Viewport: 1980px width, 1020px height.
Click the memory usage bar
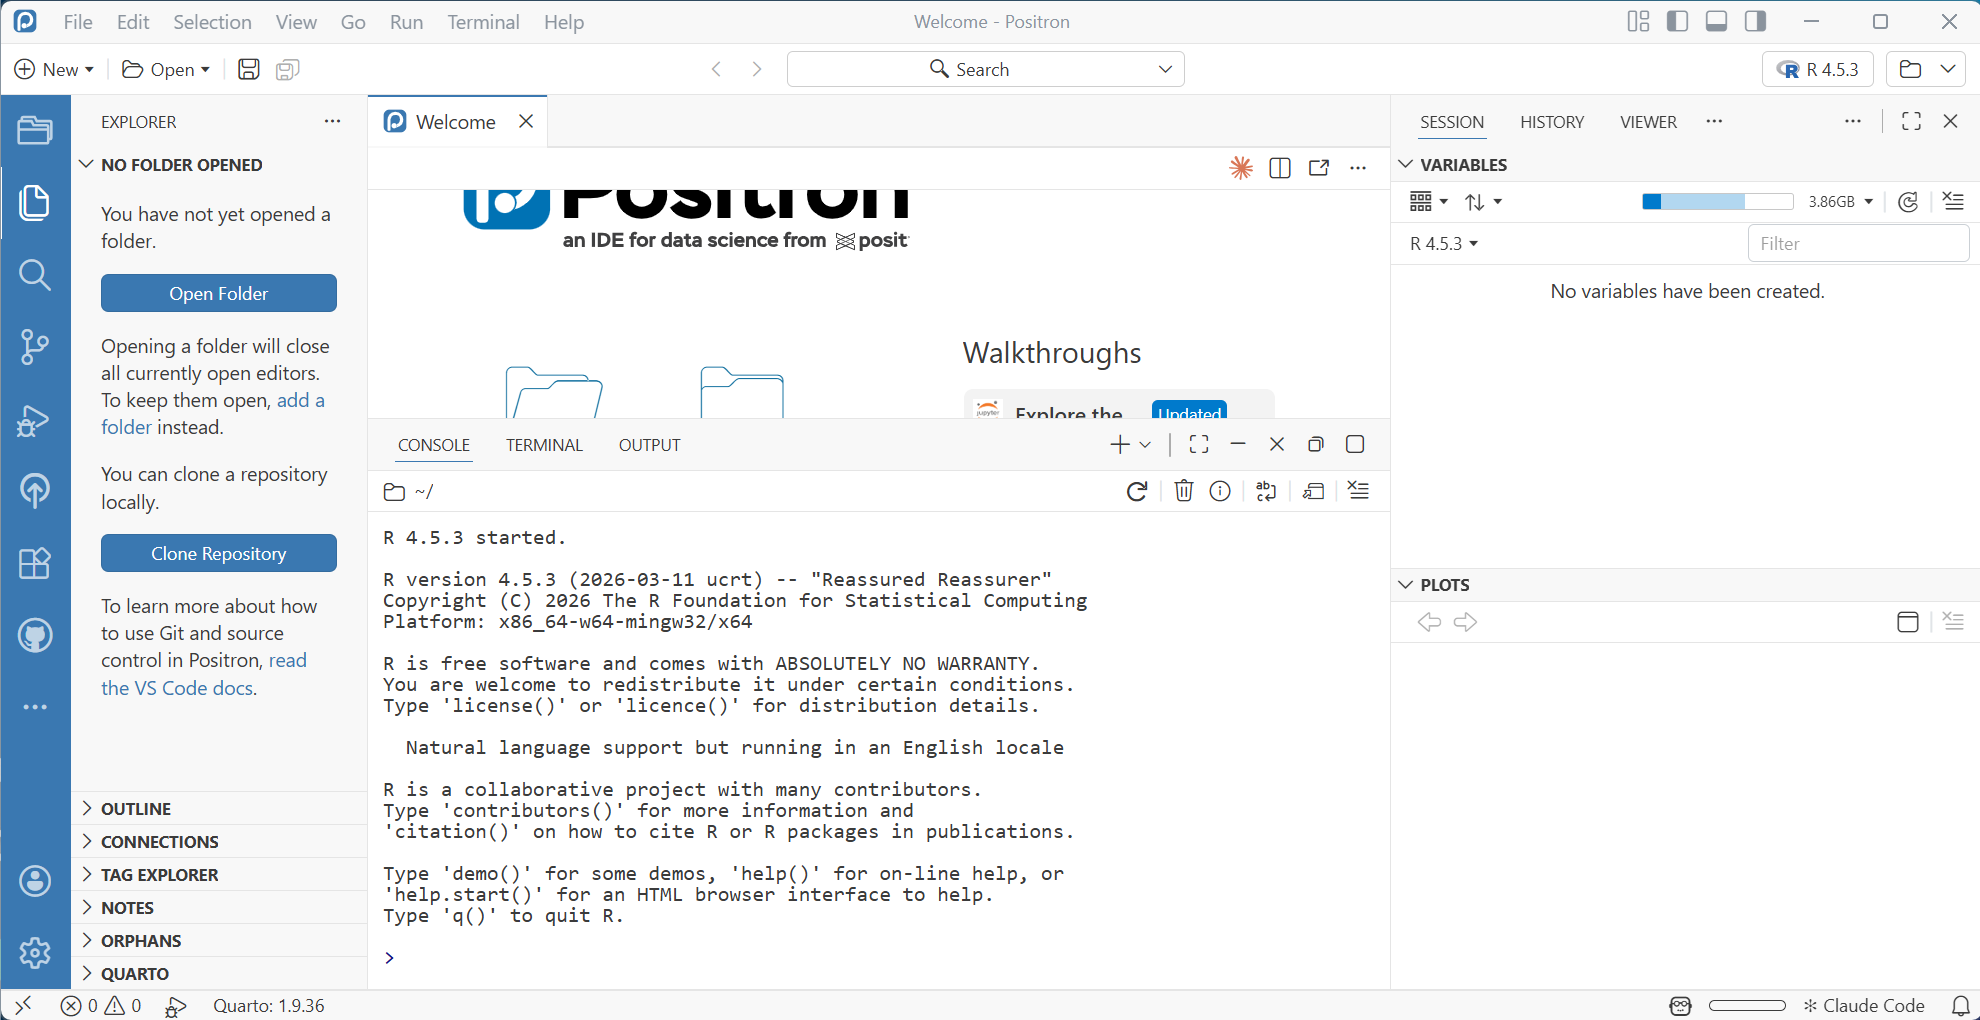click(x=1717, y=202)
